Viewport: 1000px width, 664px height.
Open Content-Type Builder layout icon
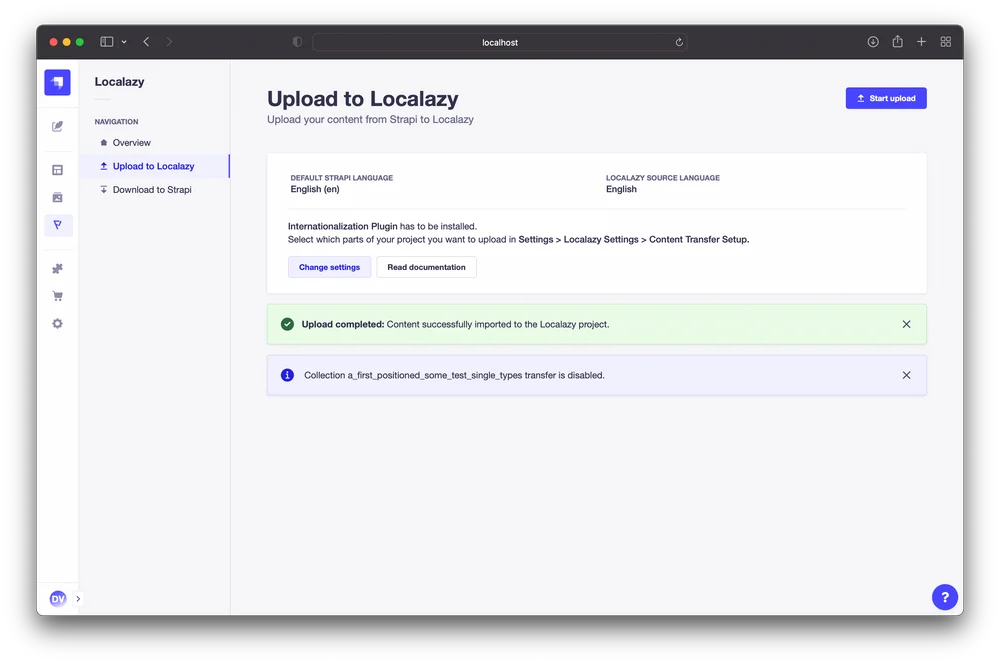point(57,170)
